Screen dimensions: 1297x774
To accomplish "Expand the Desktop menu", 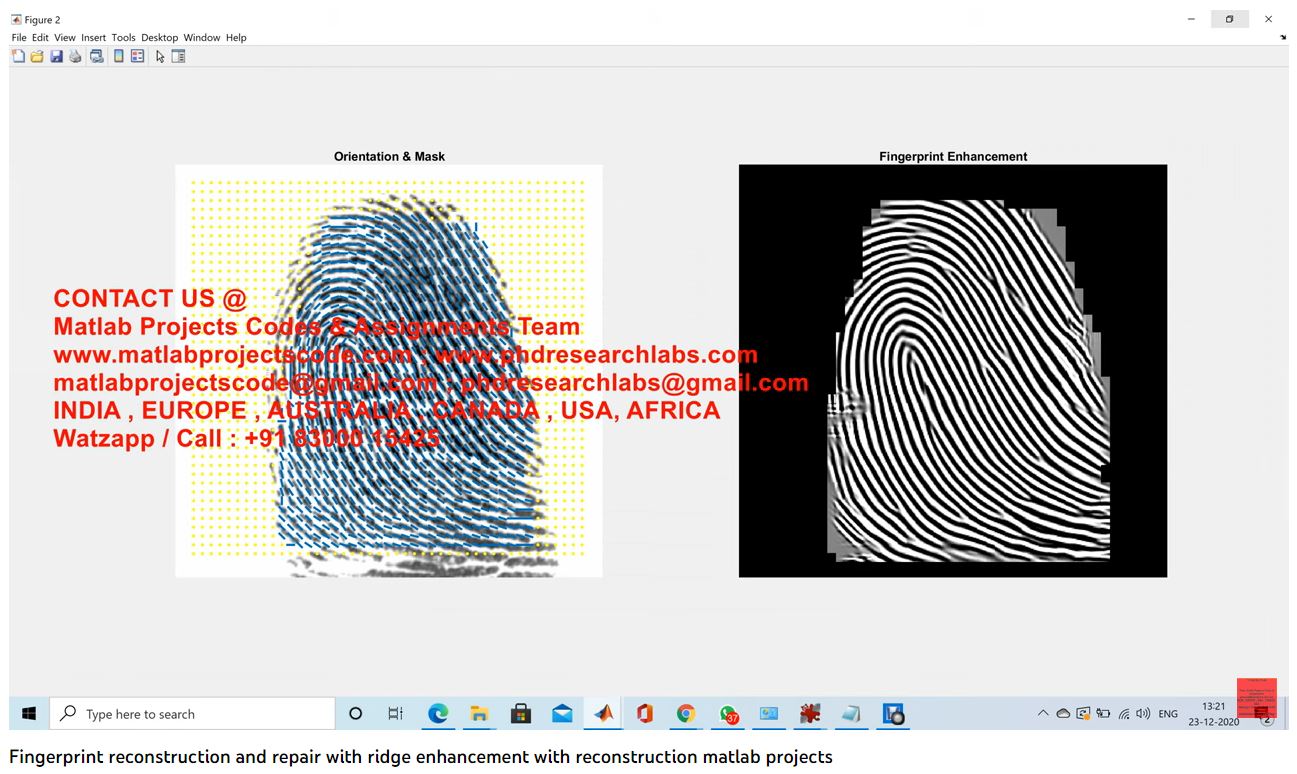I will pos(159,38).
